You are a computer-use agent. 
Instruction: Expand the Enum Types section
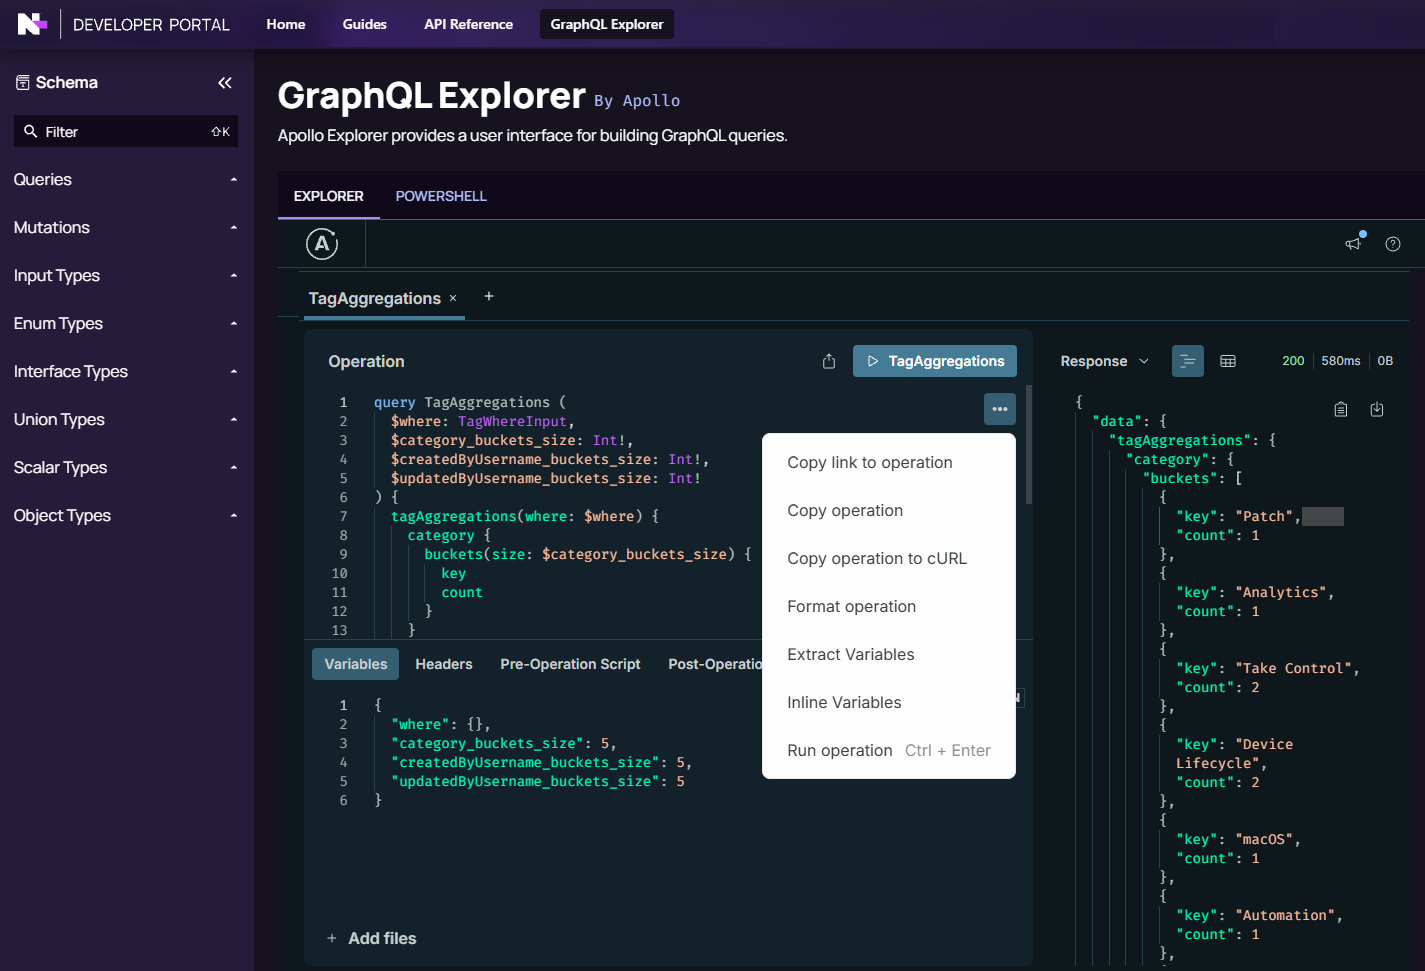126,324
